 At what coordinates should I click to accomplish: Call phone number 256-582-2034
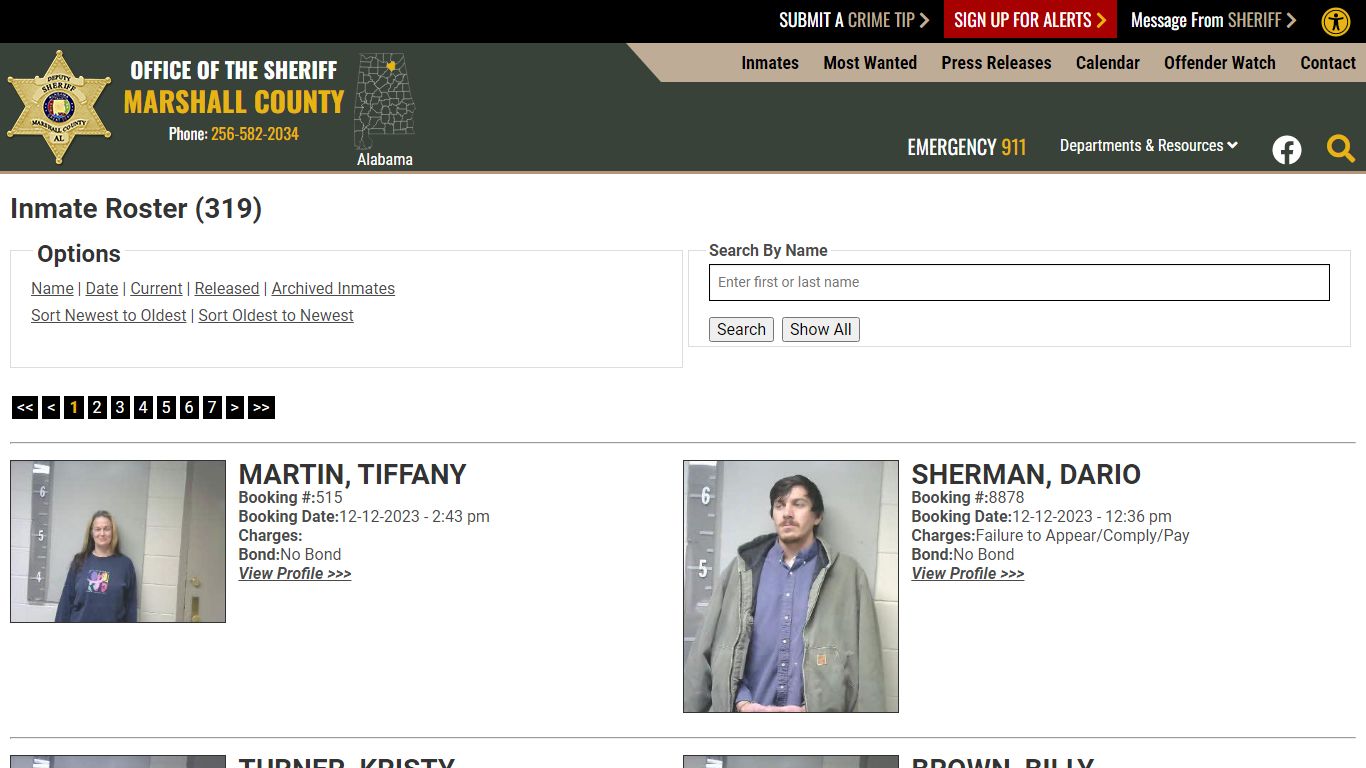click(x=255, y=133)
